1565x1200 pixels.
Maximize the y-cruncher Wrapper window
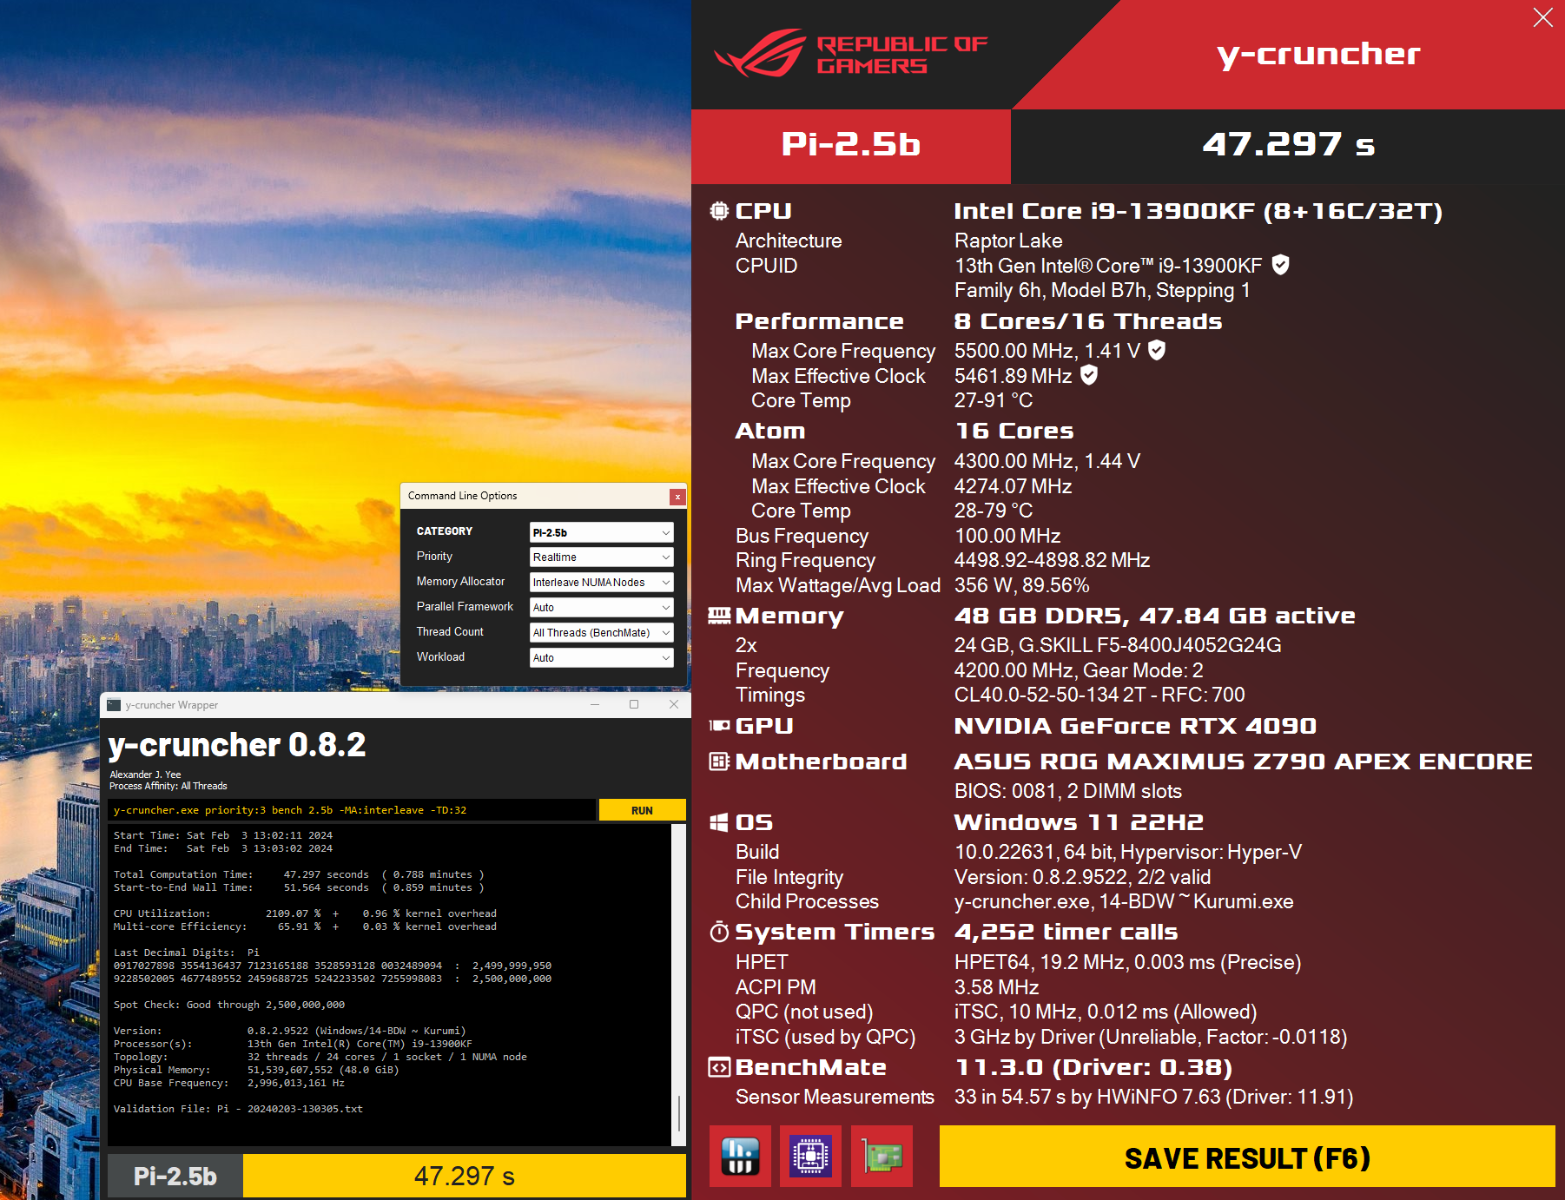coord(634,705)
